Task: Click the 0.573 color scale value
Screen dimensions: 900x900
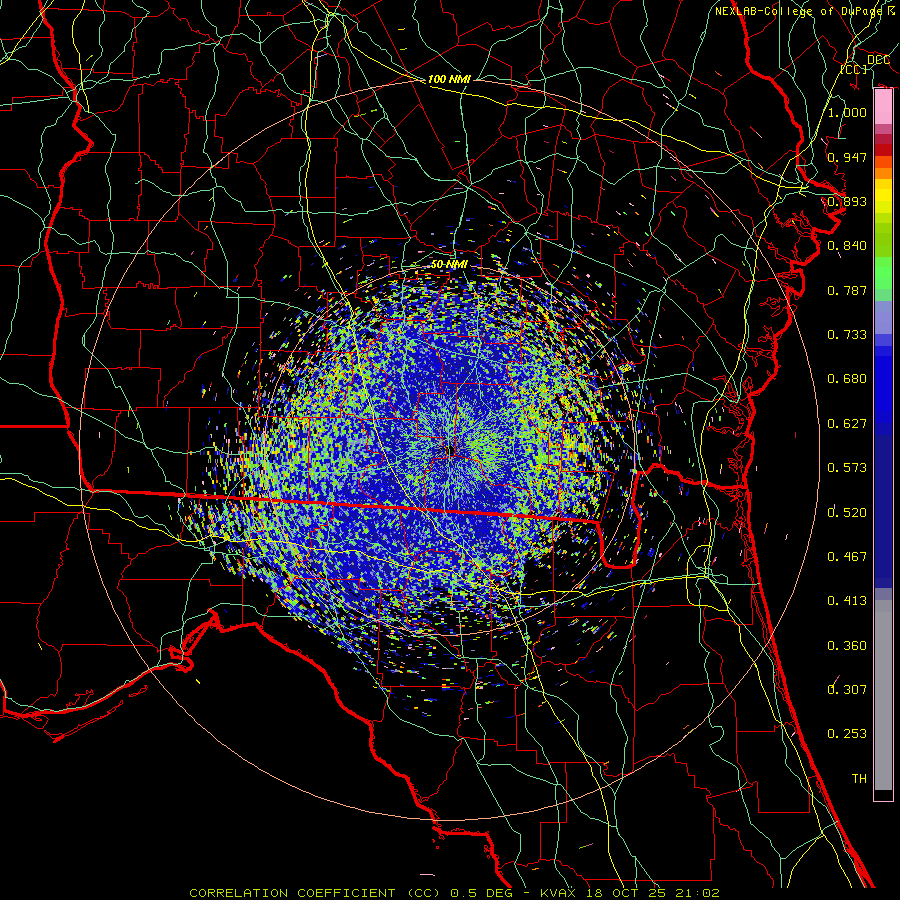Action: [847, 468]
